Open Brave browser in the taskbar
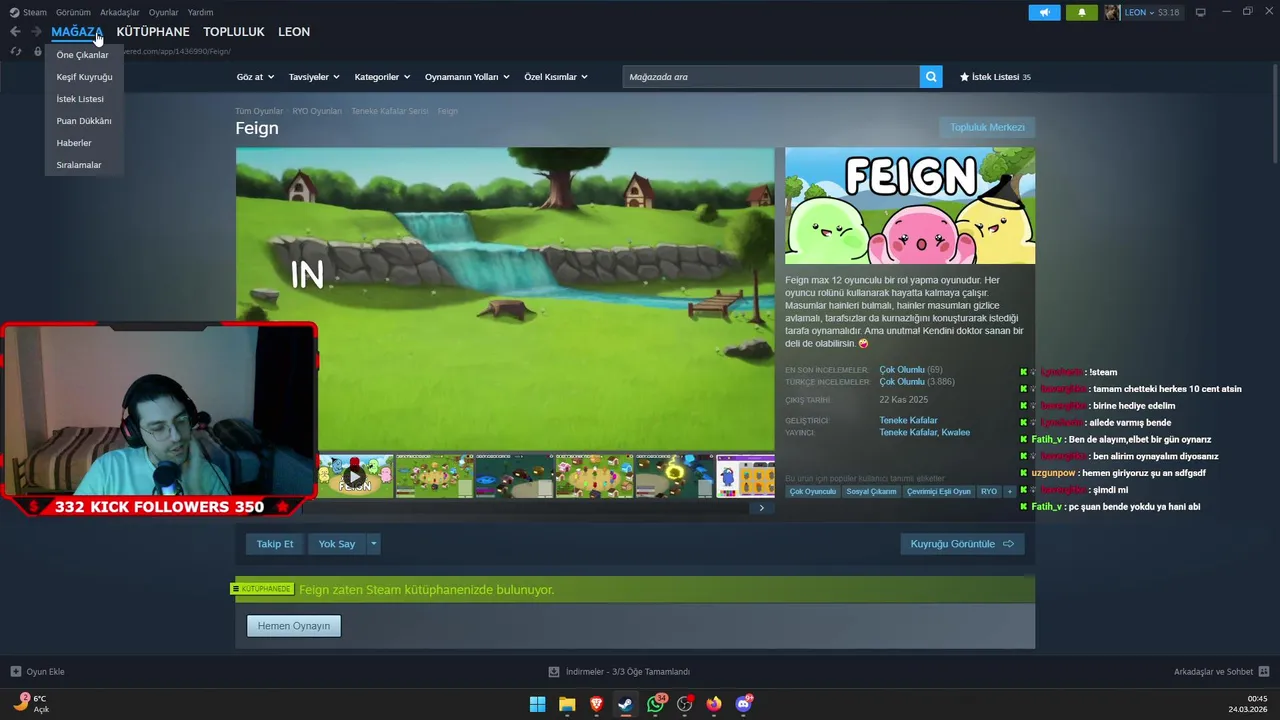 (596, 704)
